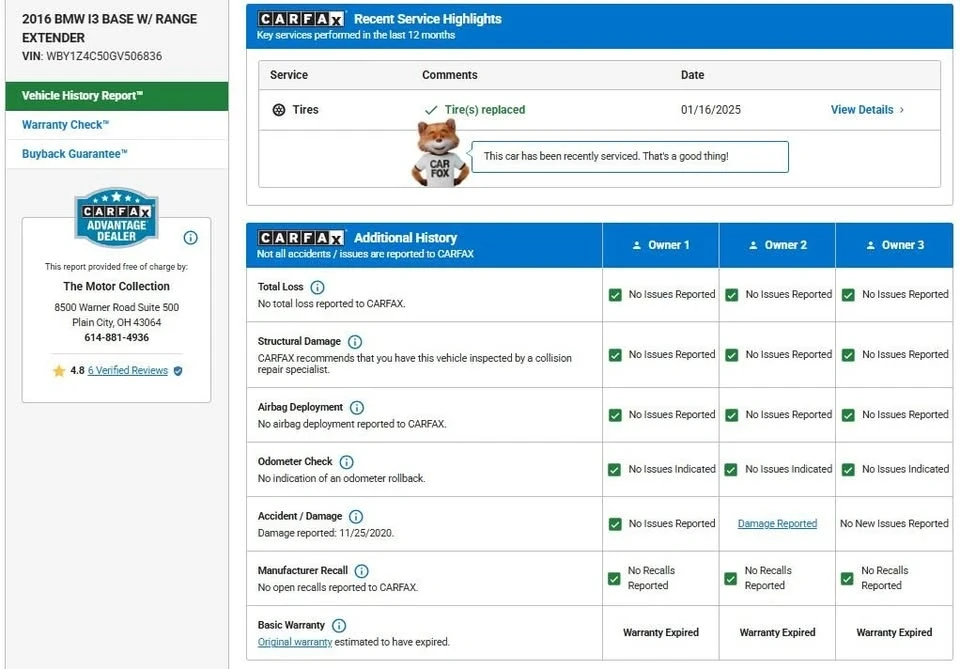960x669 pixels.
Task: Click info icon next to Advantage Dealer badge
Action: (190, 237)
